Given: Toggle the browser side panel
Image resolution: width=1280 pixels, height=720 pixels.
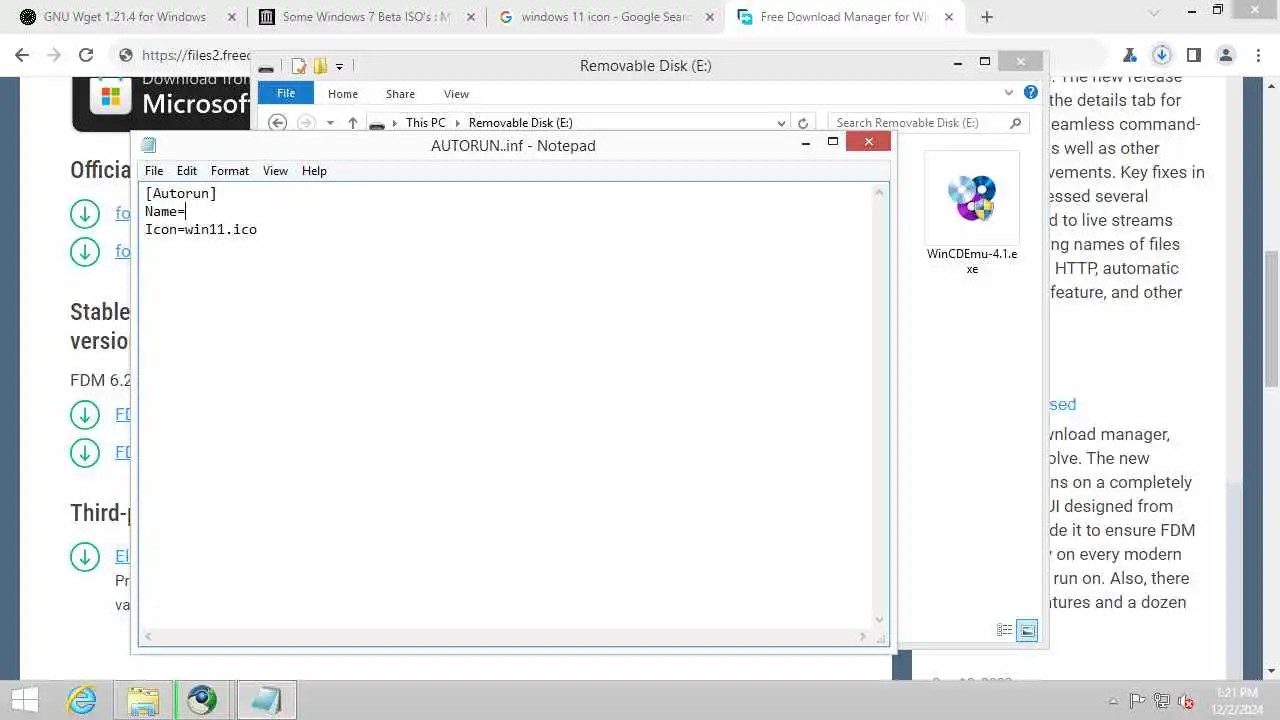Looking at the screenshot, I should click(1193, 55).
